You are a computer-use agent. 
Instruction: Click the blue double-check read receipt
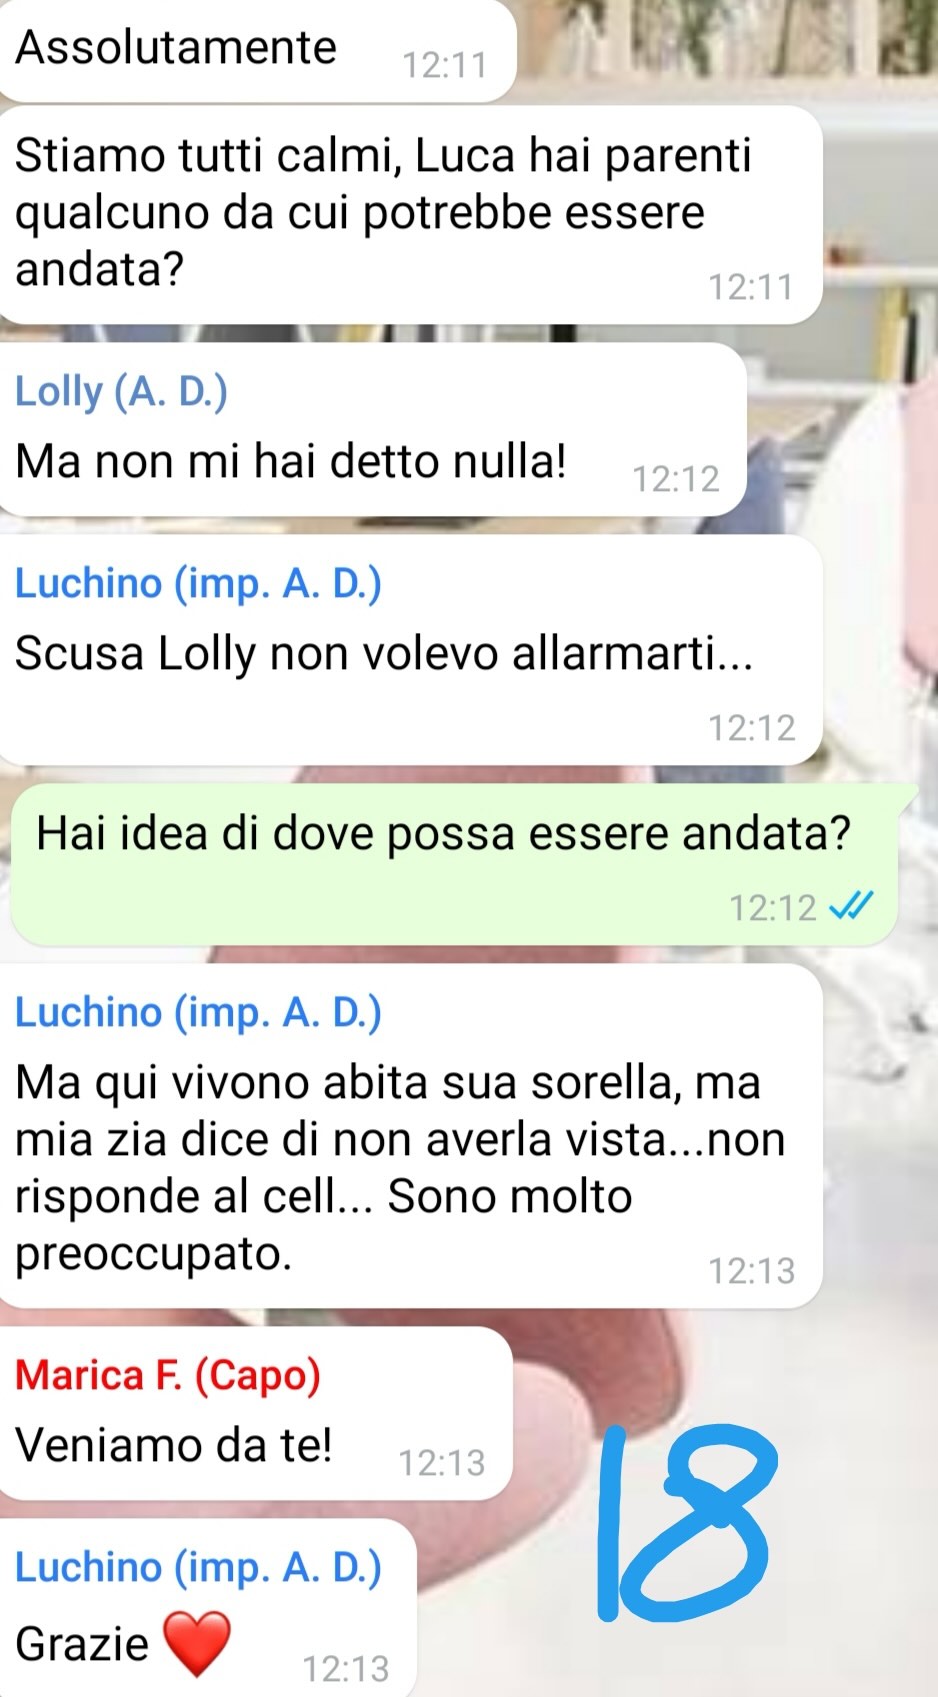click(x=852, y=906)
